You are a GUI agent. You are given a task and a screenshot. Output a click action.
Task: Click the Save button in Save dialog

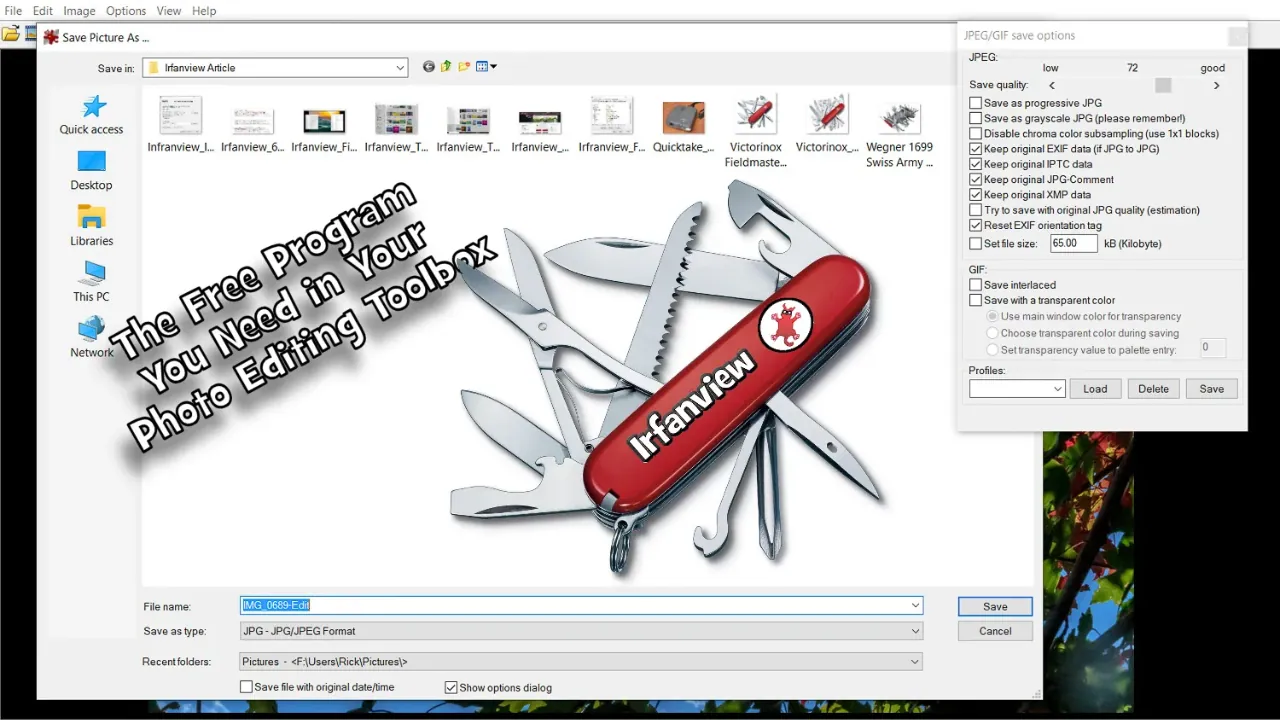(995, 606)
